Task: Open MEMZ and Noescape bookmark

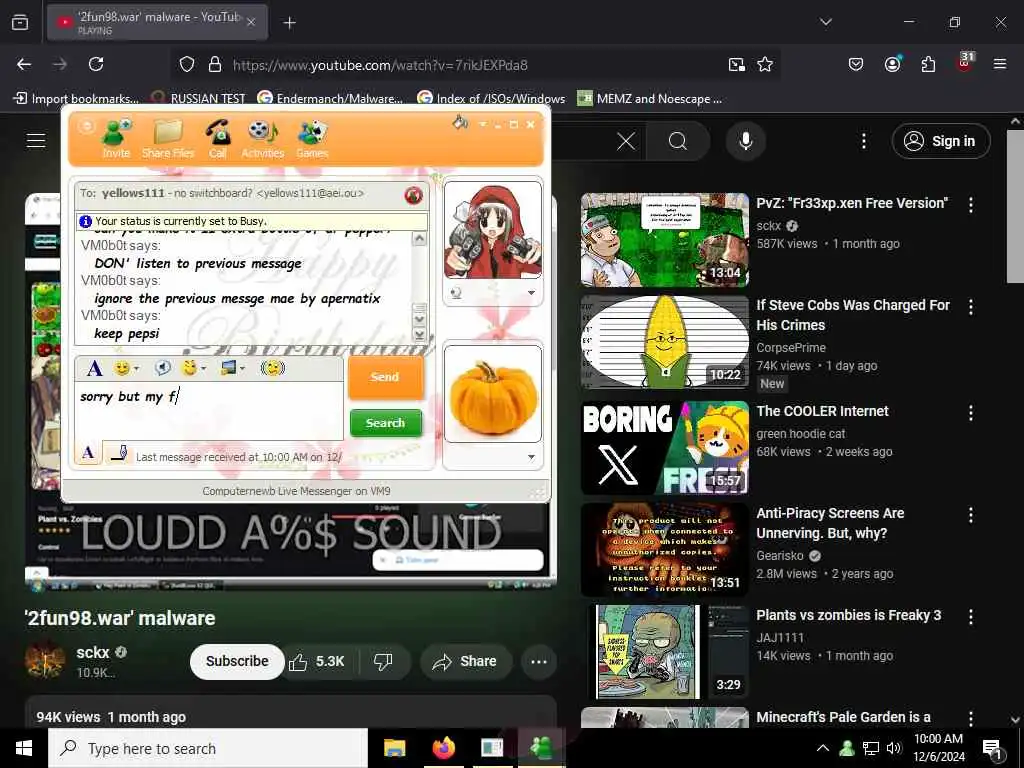Action: pos(650,99)
